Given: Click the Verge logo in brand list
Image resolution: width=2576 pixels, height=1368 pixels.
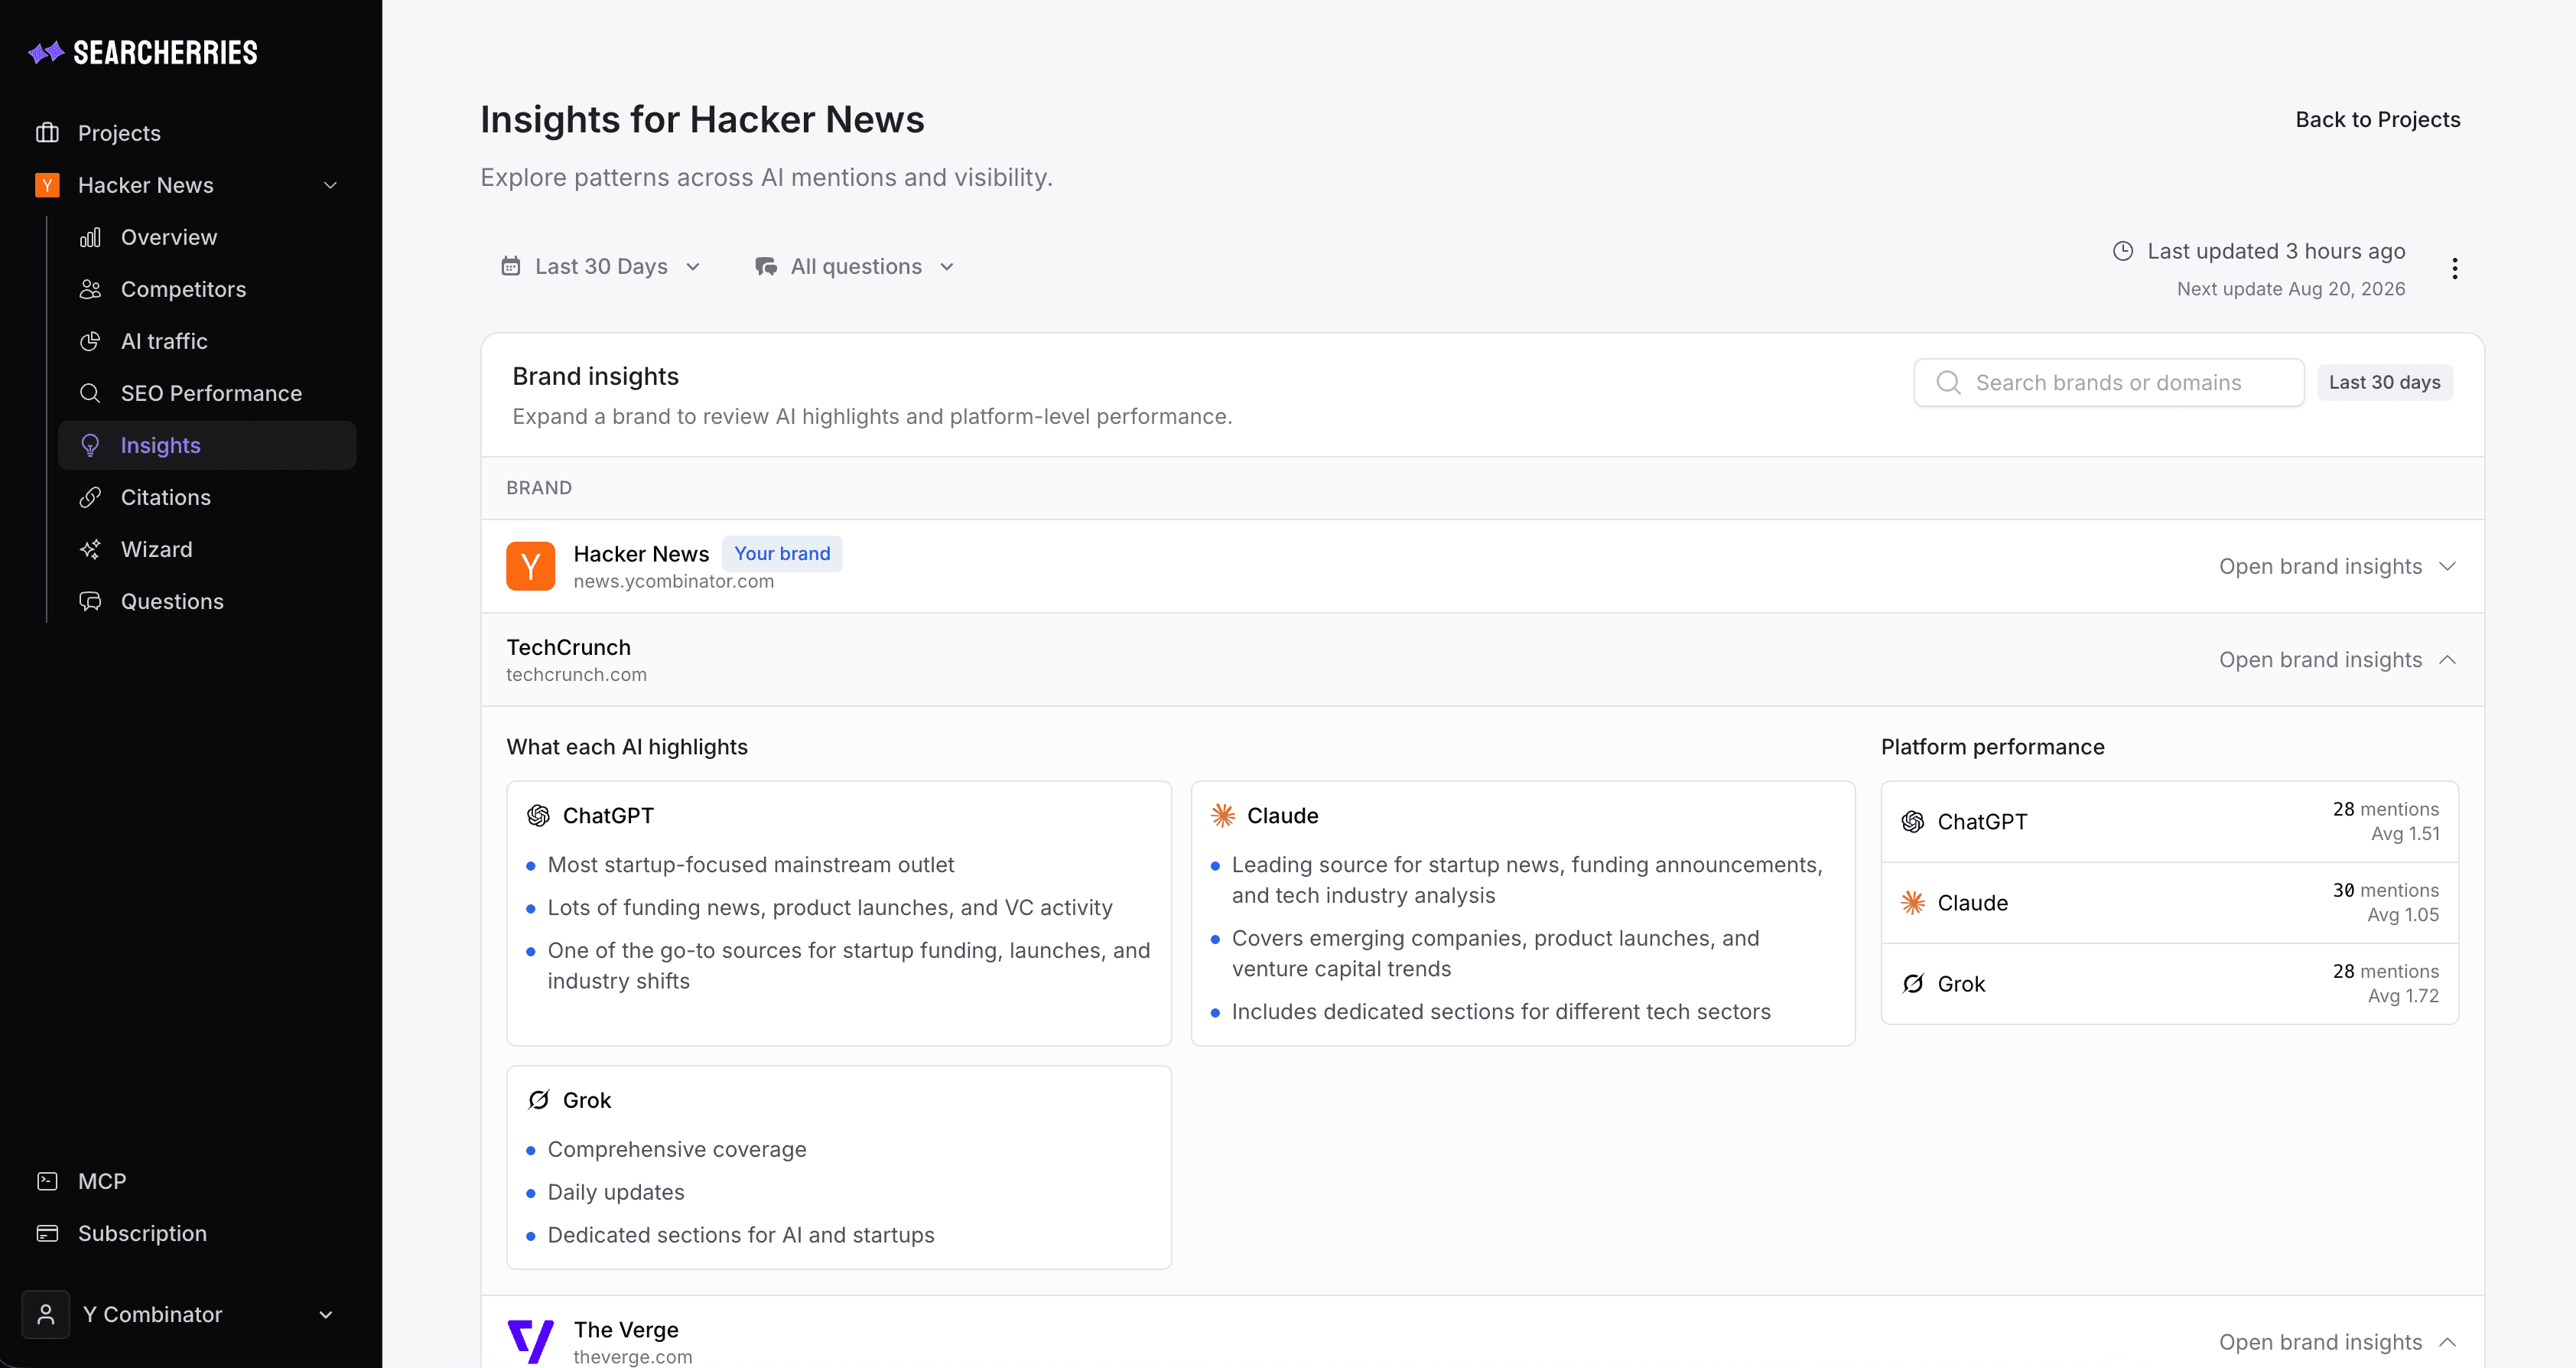Looking at the screenshot, I should coord(531,1341).
